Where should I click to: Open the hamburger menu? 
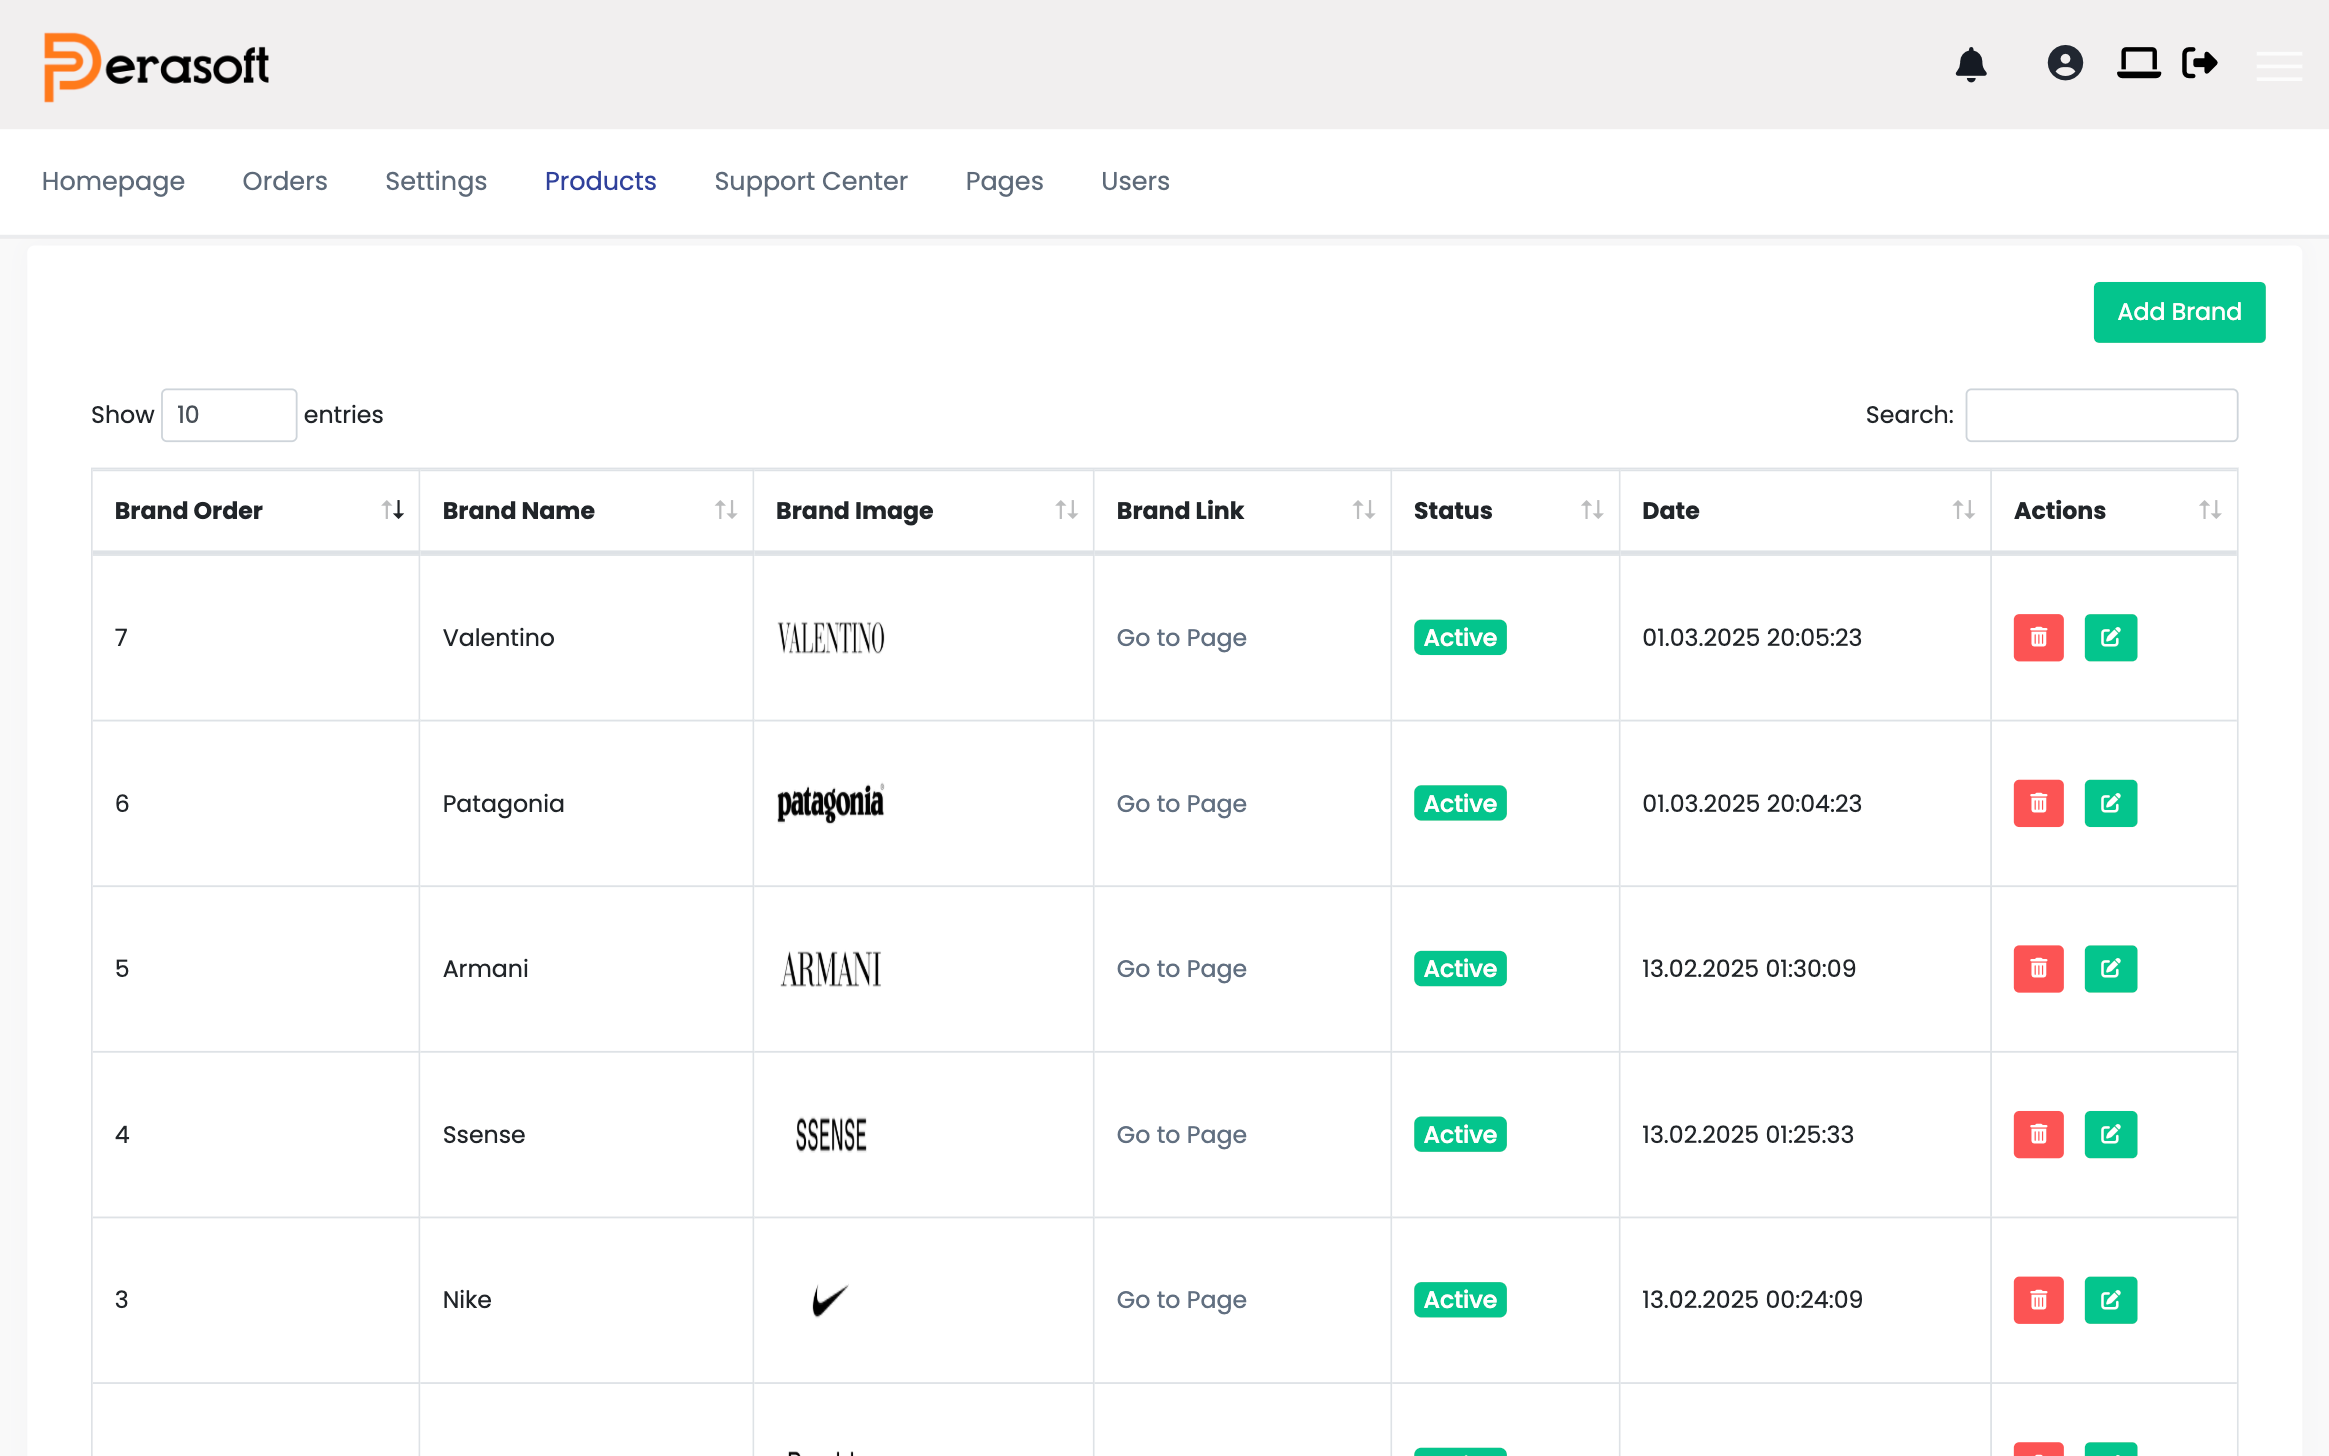[x=2279, y=66]
